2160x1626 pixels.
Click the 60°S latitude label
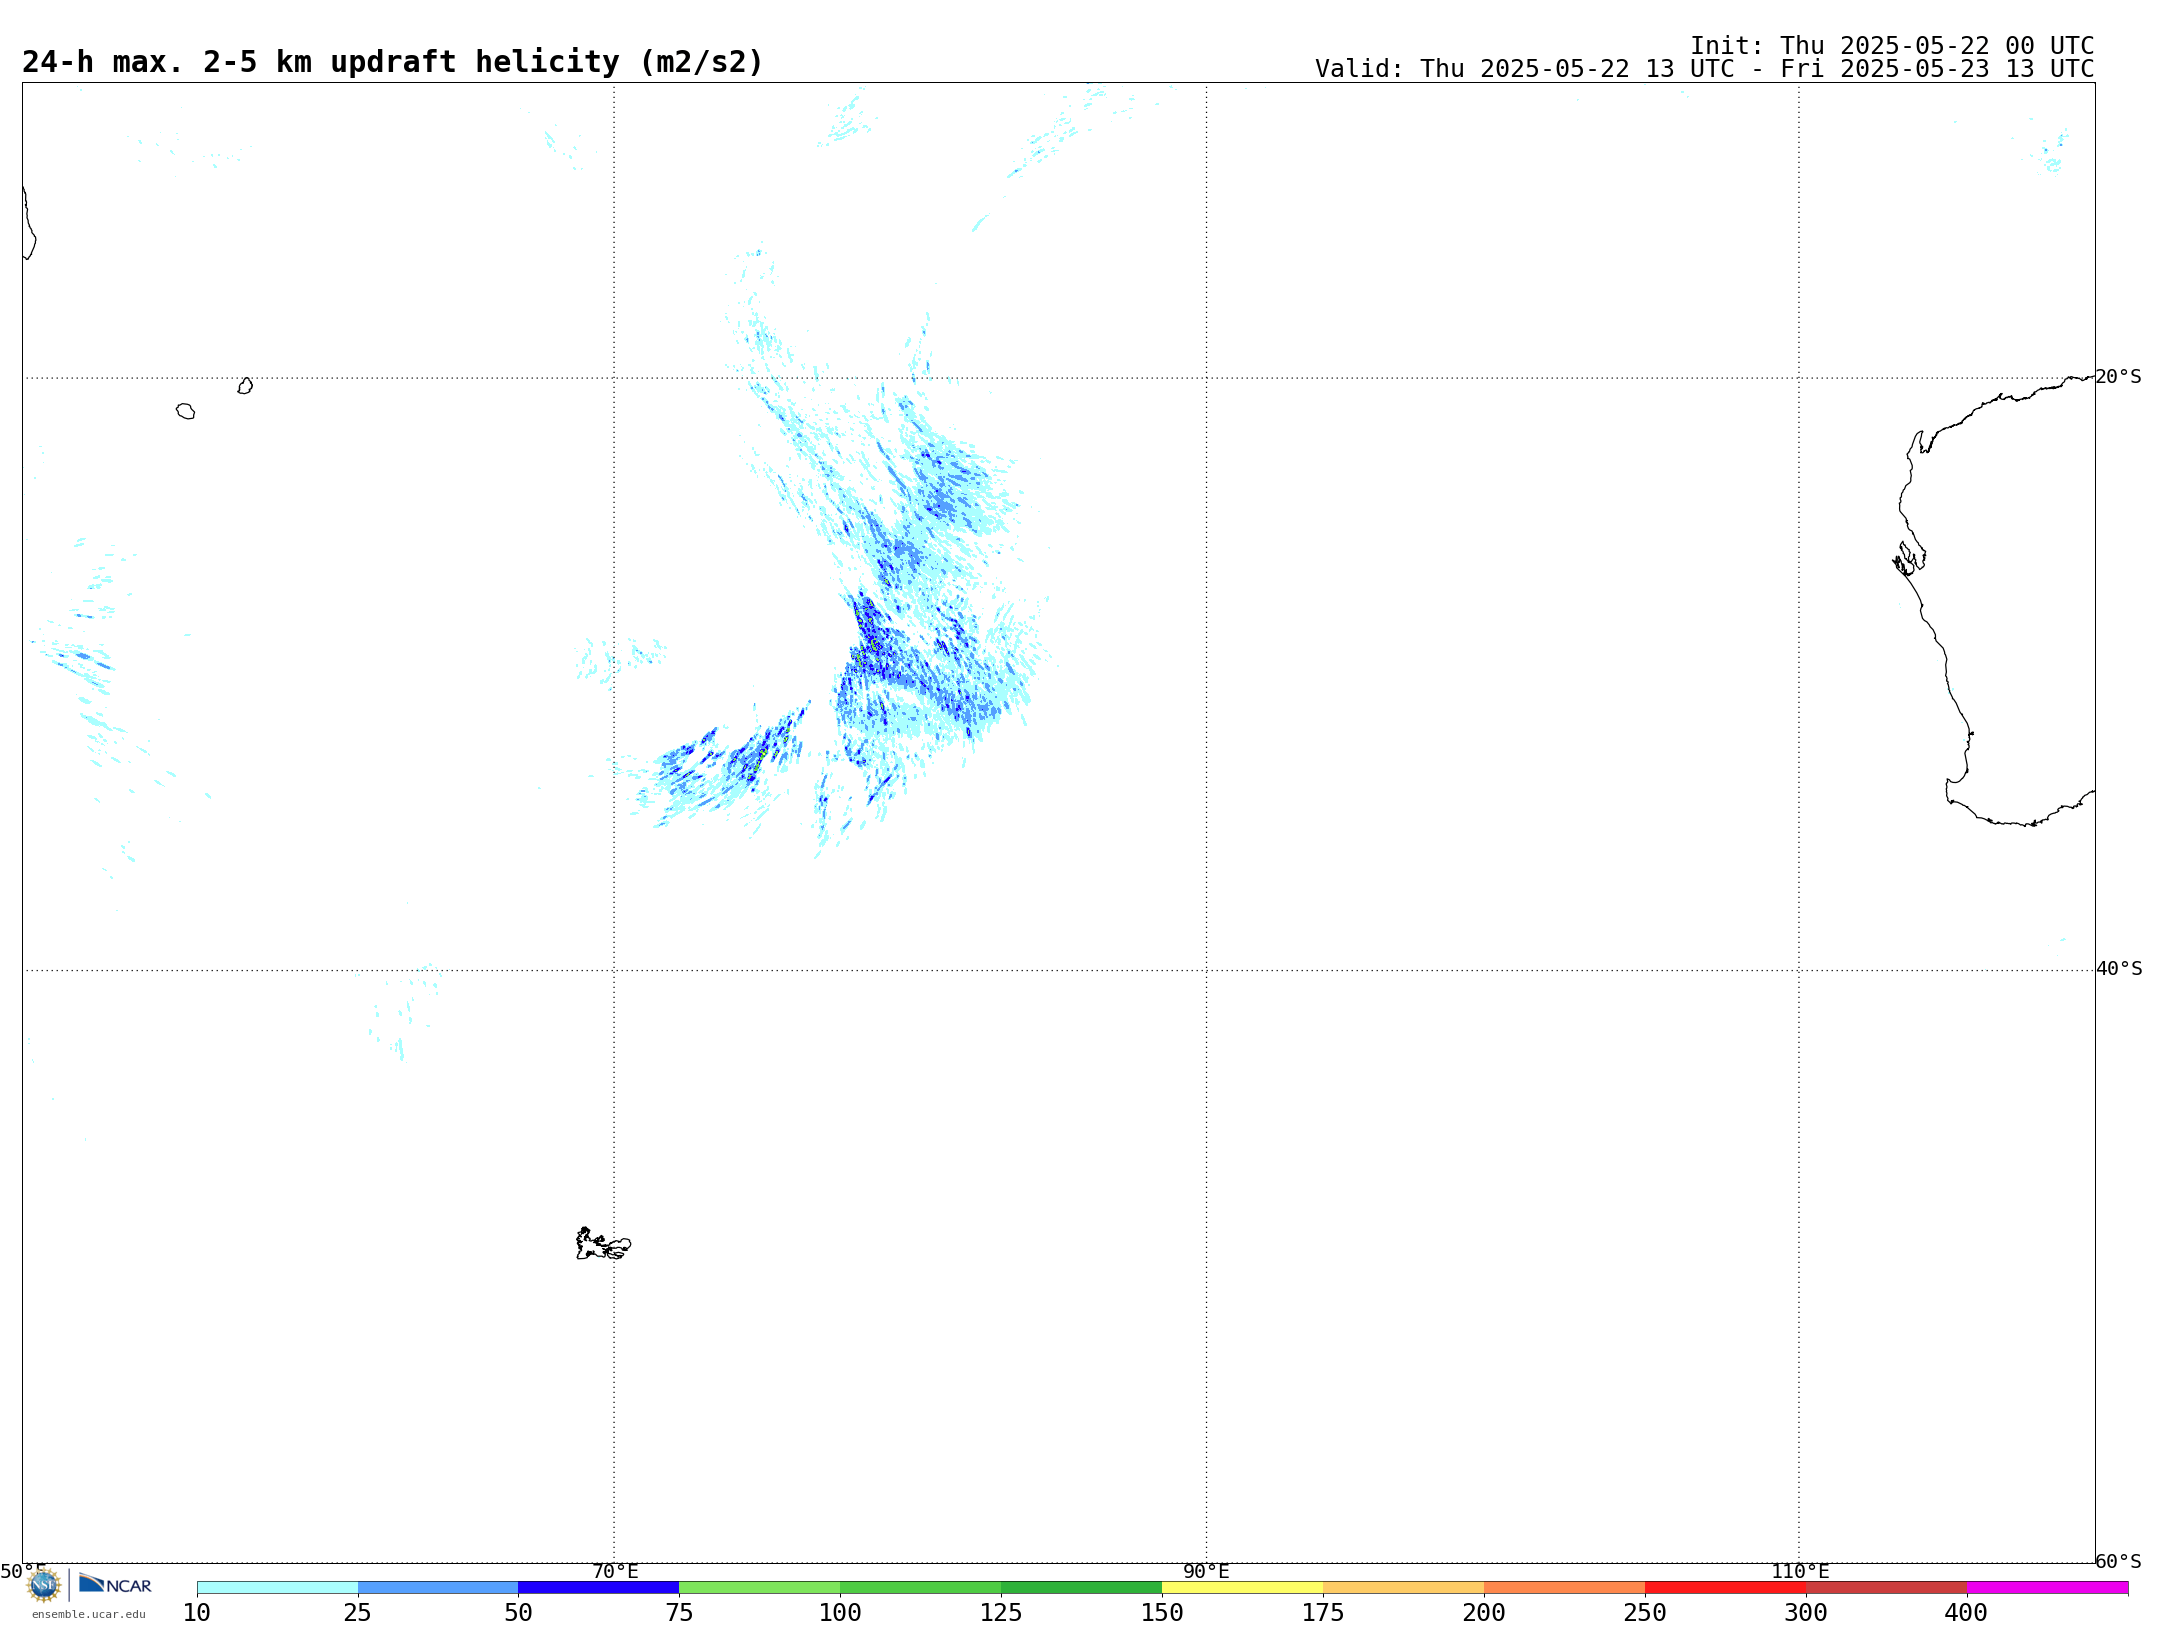[x=2119, y=1561]
